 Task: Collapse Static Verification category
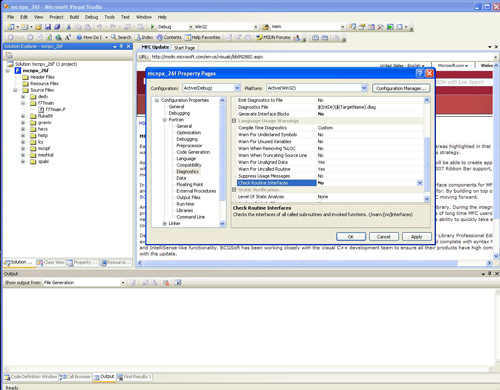[x=234, y=190]
